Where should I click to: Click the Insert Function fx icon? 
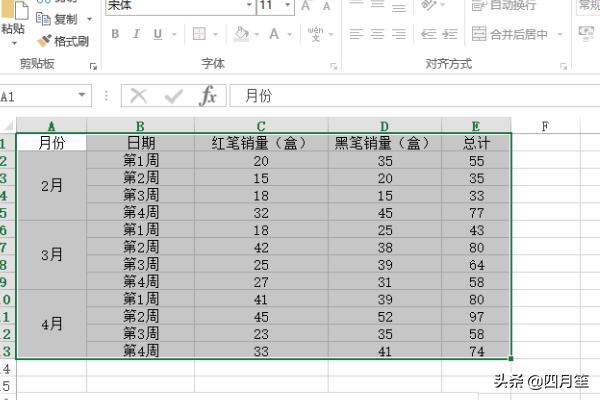point(208,96)
